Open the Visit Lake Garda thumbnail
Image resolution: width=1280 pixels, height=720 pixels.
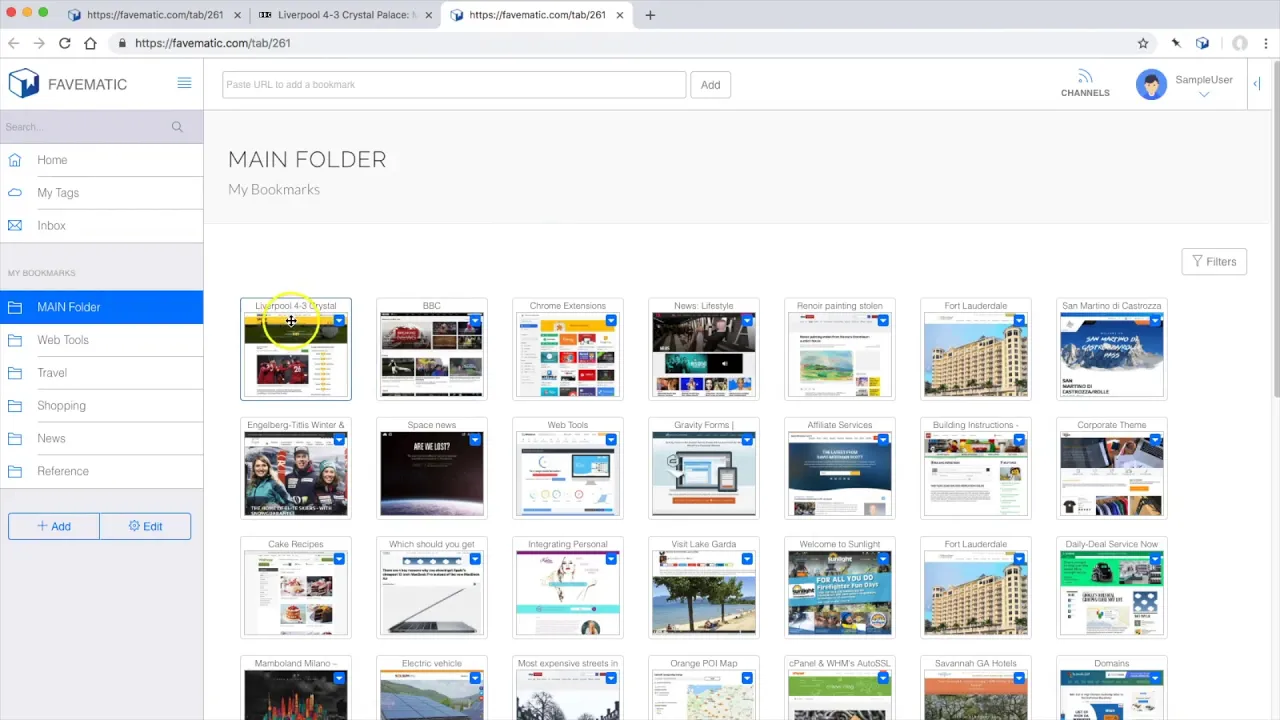click(704, 592)
